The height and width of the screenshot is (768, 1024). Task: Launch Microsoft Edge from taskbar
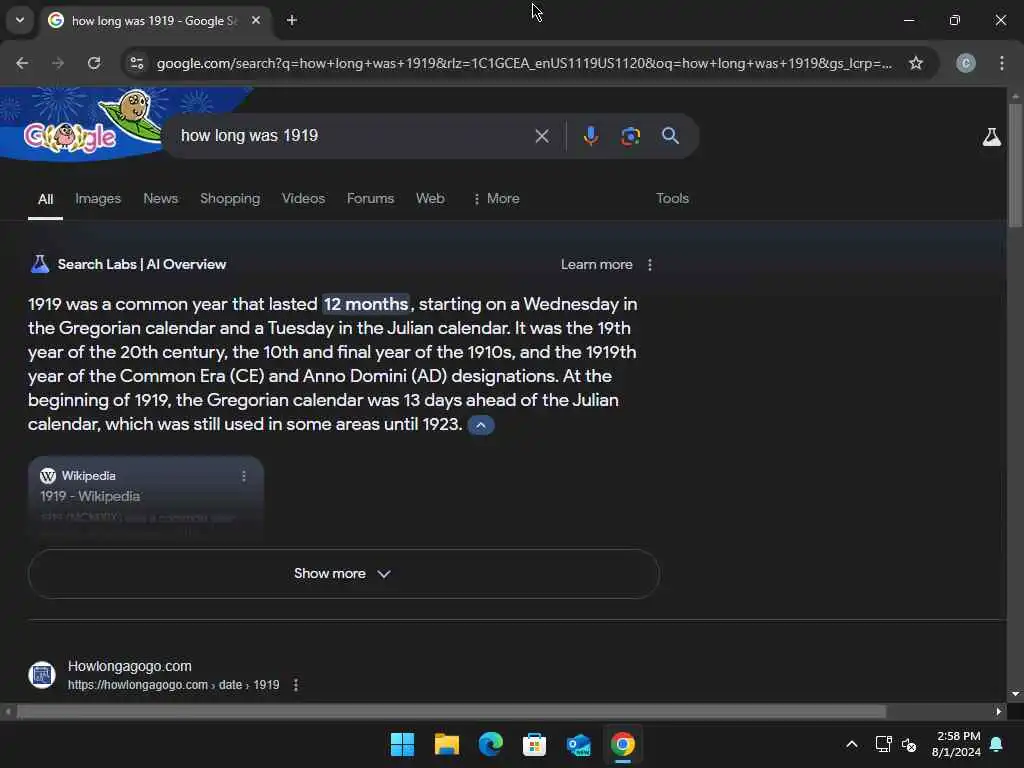pos(490,744)
